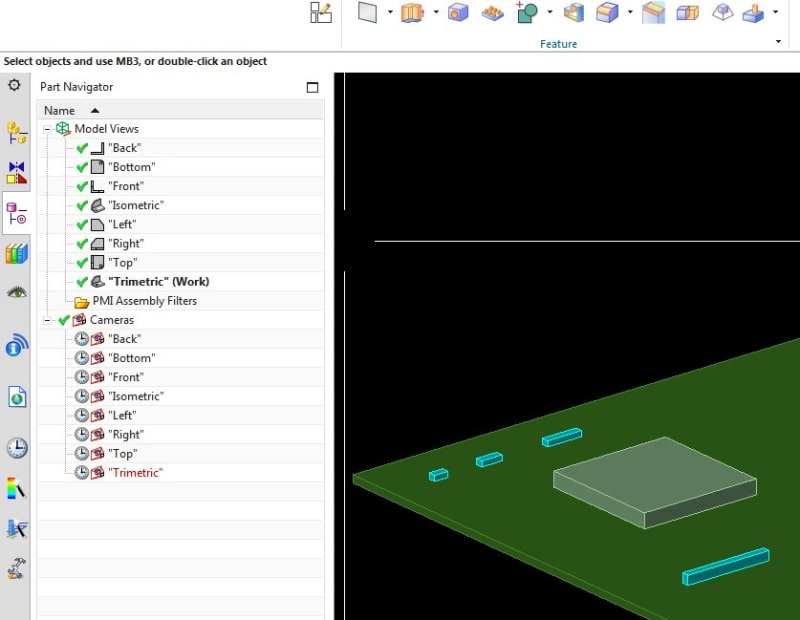Open the Datum Plane dropdown arrow
The image size is (800, 620).
pyautogui.click(x=390, y=12)
